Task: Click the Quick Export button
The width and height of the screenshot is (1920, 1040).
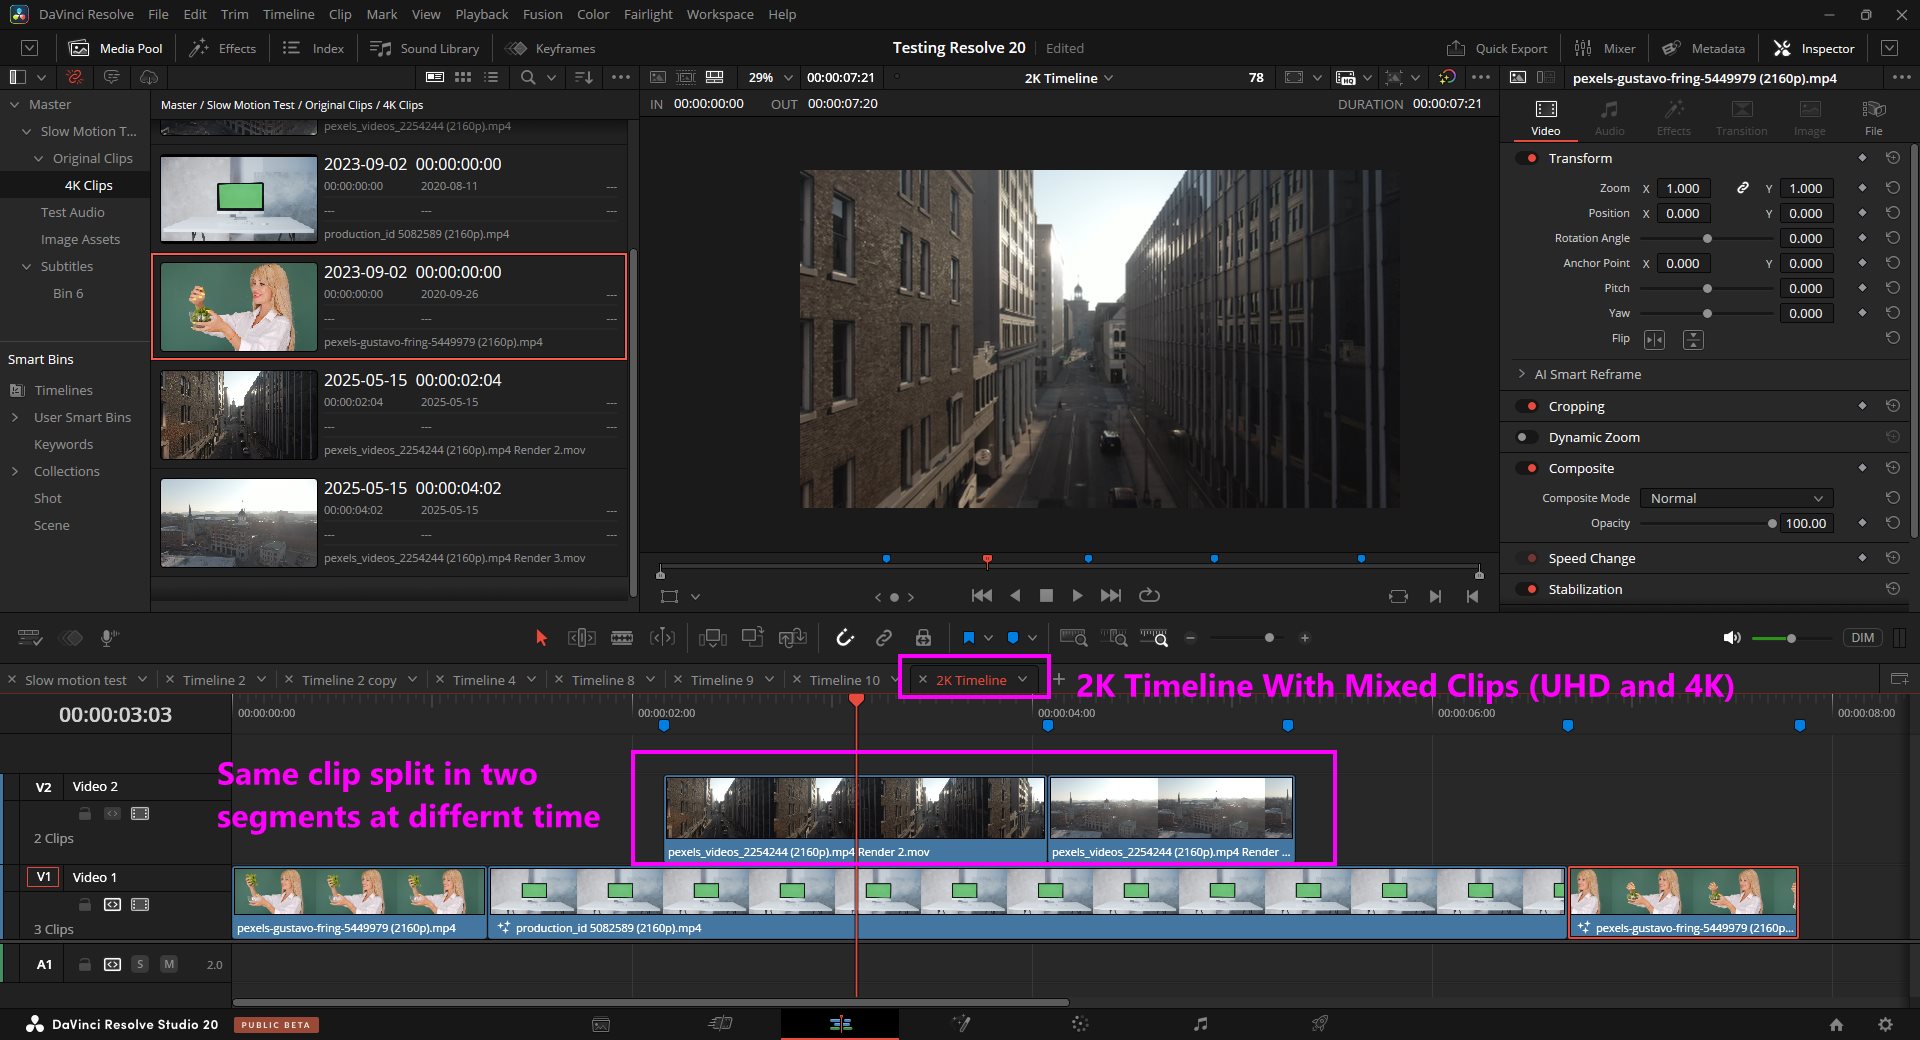Action: tap(1497, 48)
